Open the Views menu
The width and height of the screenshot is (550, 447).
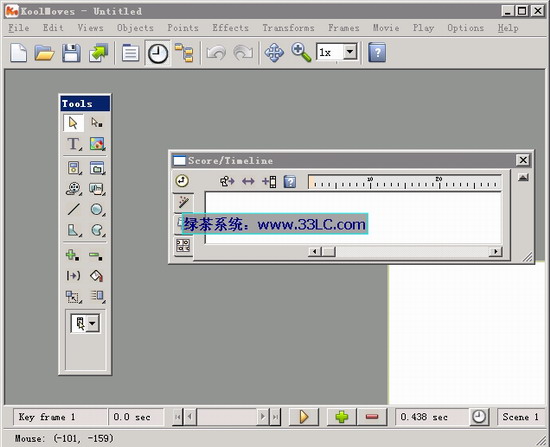[x=90, y=28]
